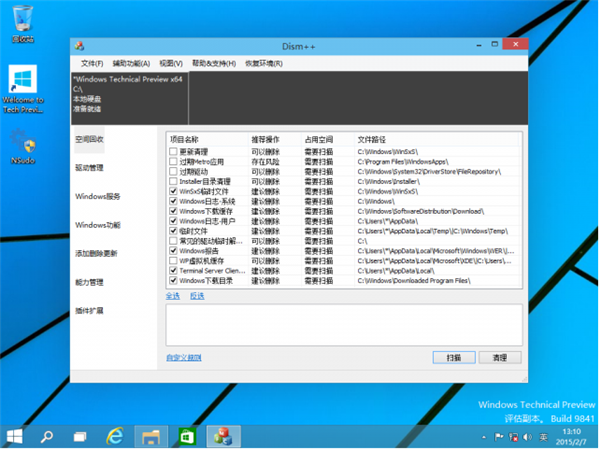600x449 pixels.
Task: Uncheck the 临时文件 checkbox
Action: pyautogui.click(x=173, y=231)
